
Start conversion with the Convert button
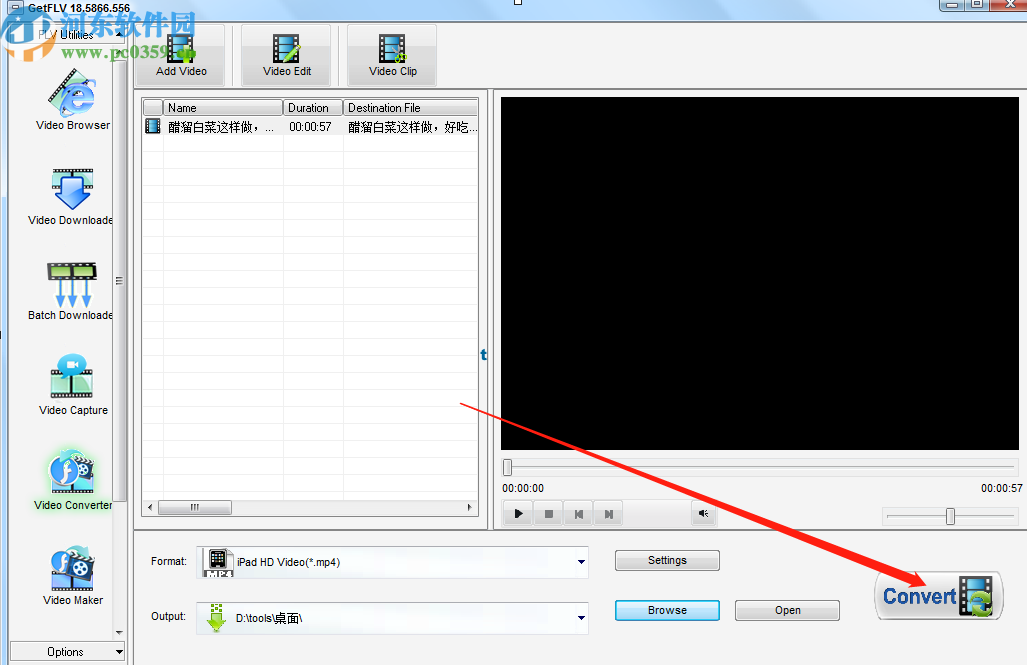(x=937, y=595)
